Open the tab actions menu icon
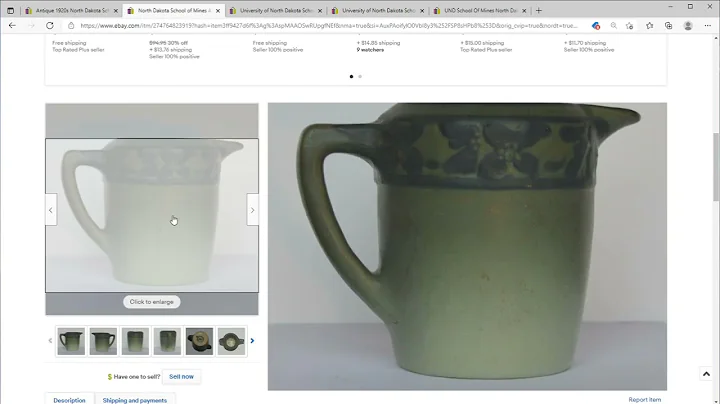720x404 pixels. click(11, 10)
